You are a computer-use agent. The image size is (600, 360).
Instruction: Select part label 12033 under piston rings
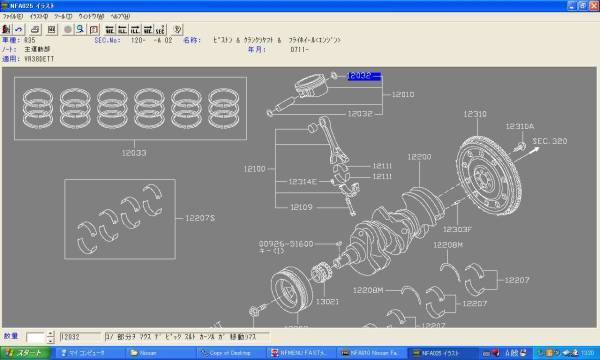coord(134,153)
